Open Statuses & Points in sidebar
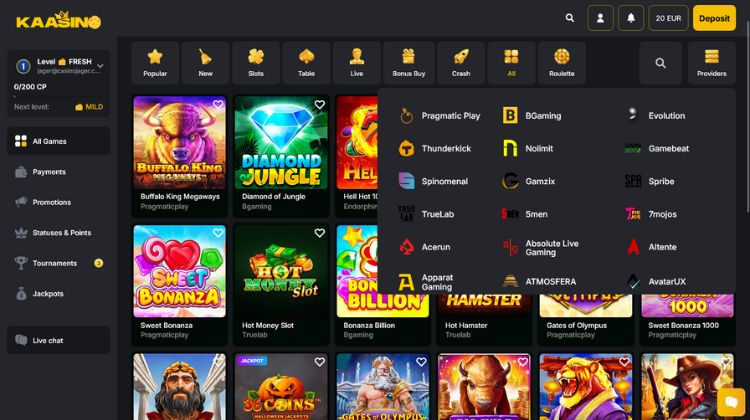 click(58, 233)
